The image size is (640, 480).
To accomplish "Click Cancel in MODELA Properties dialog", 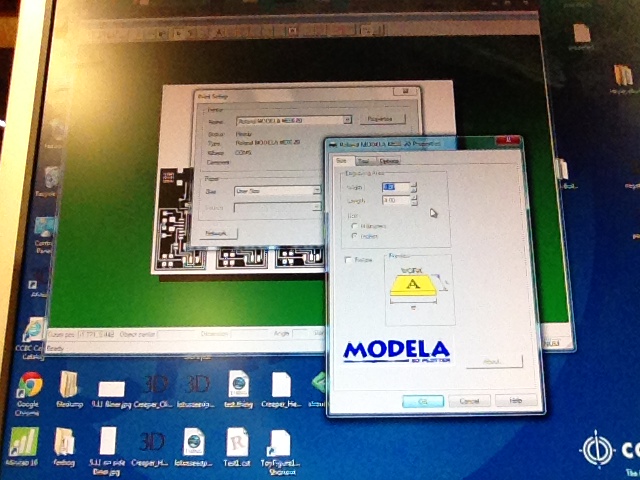I will coord(469,401).
